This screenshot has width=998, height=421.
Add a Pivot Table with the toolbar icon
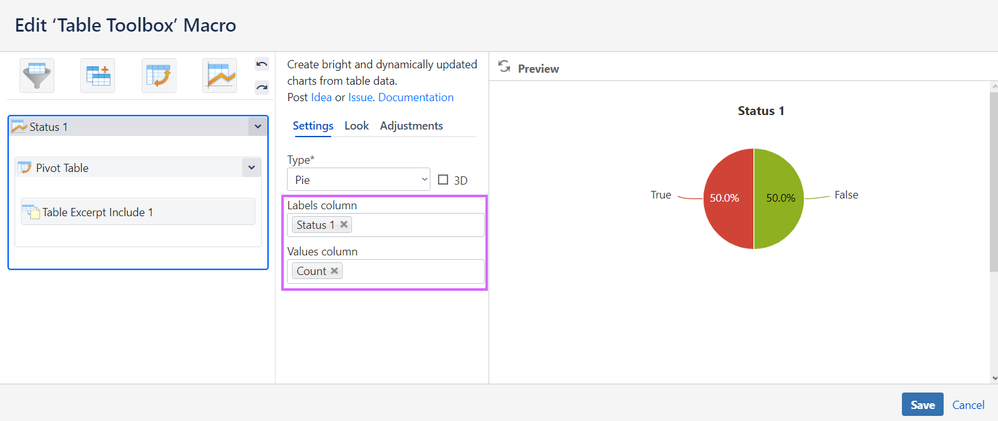tap(158, 75)
